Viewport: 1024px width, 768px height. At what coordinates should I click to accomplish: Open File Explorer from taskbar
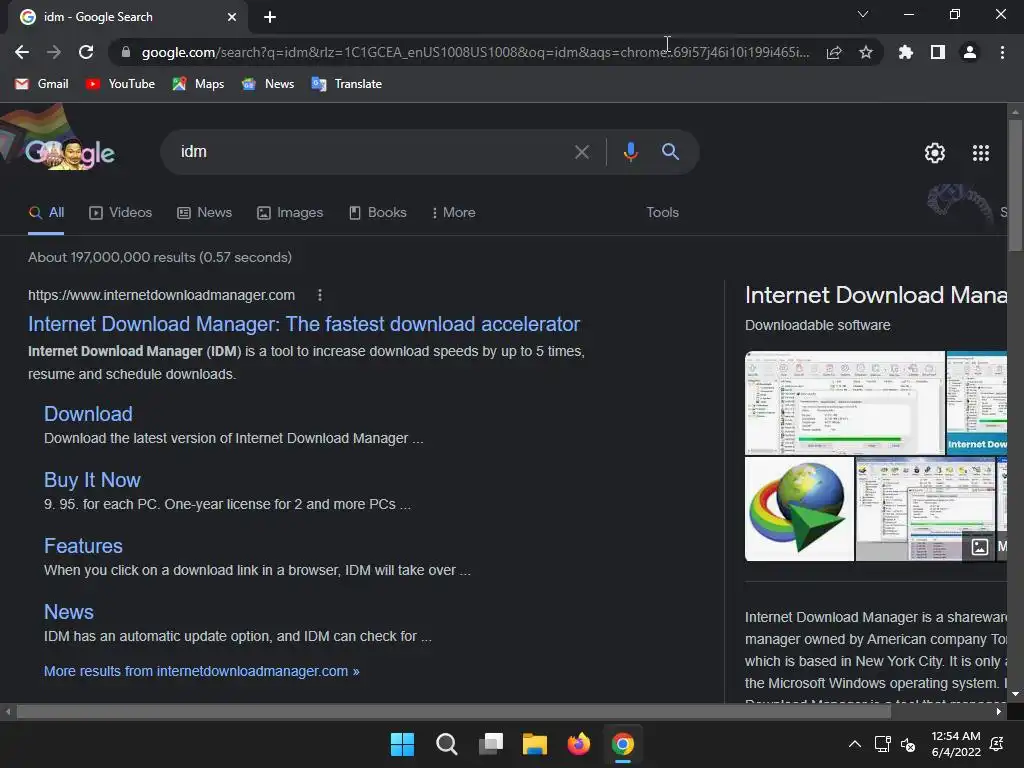click(x=535, y=744)
